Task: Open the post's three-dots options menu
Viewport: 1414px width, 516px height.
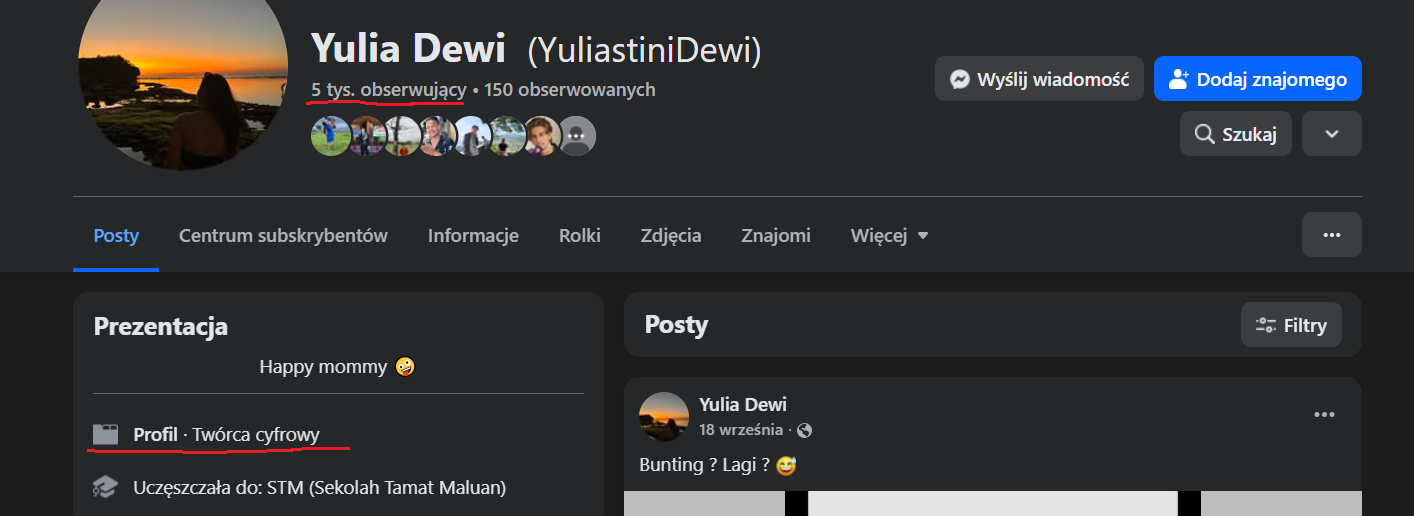Action: coord(1324,415)
